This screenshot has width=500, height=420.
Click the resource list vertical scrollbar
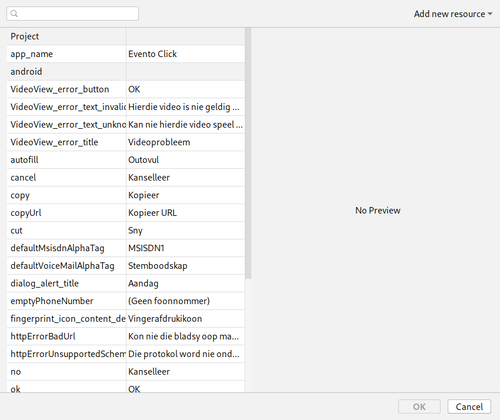pyautogui.click(x=248, y=153)
